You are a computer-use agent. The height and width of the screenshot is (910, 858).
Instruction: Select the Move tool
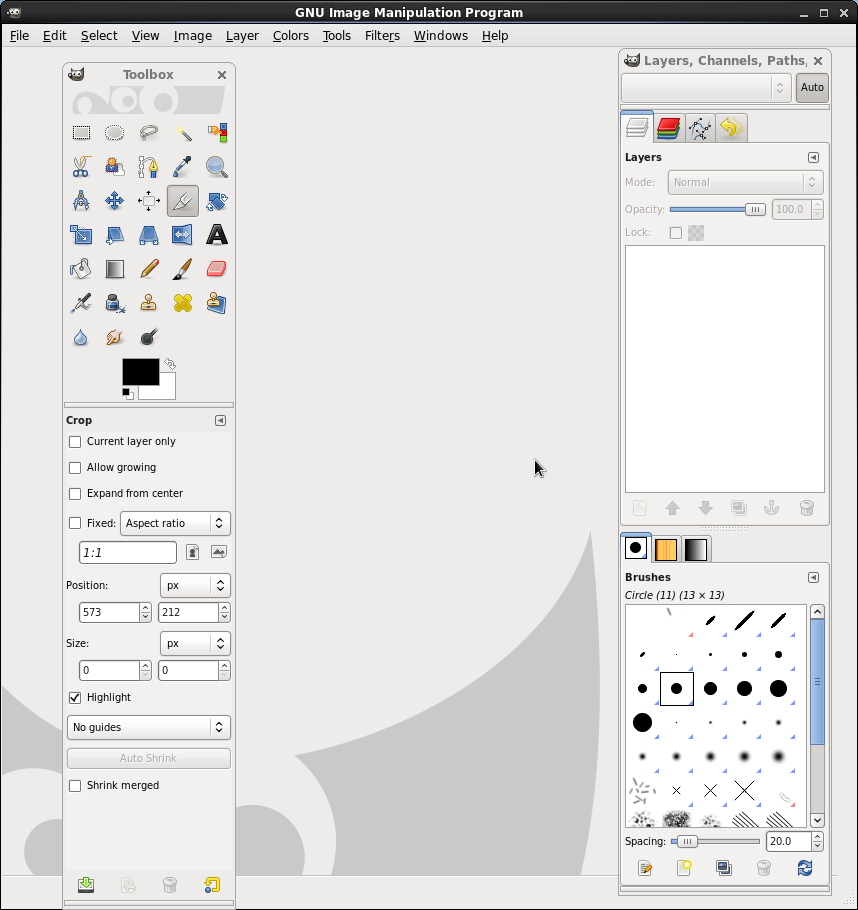point(114,201)
